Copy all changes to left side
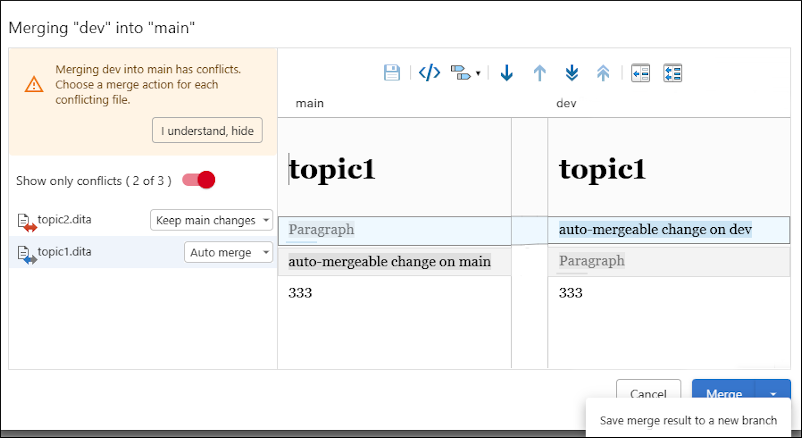Viewport: 802px width, 438px height. point(672,73)
